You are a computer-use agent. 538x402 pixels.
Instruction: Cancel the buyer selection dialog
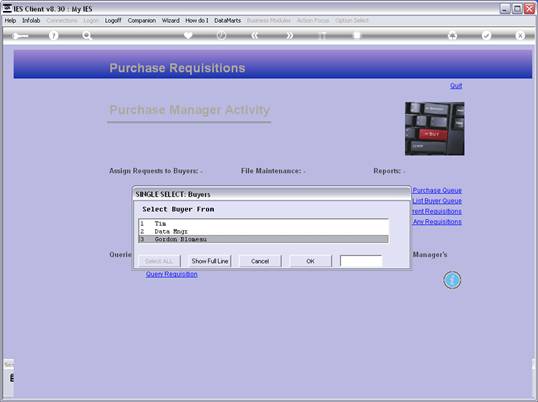[x=260, y=261]
